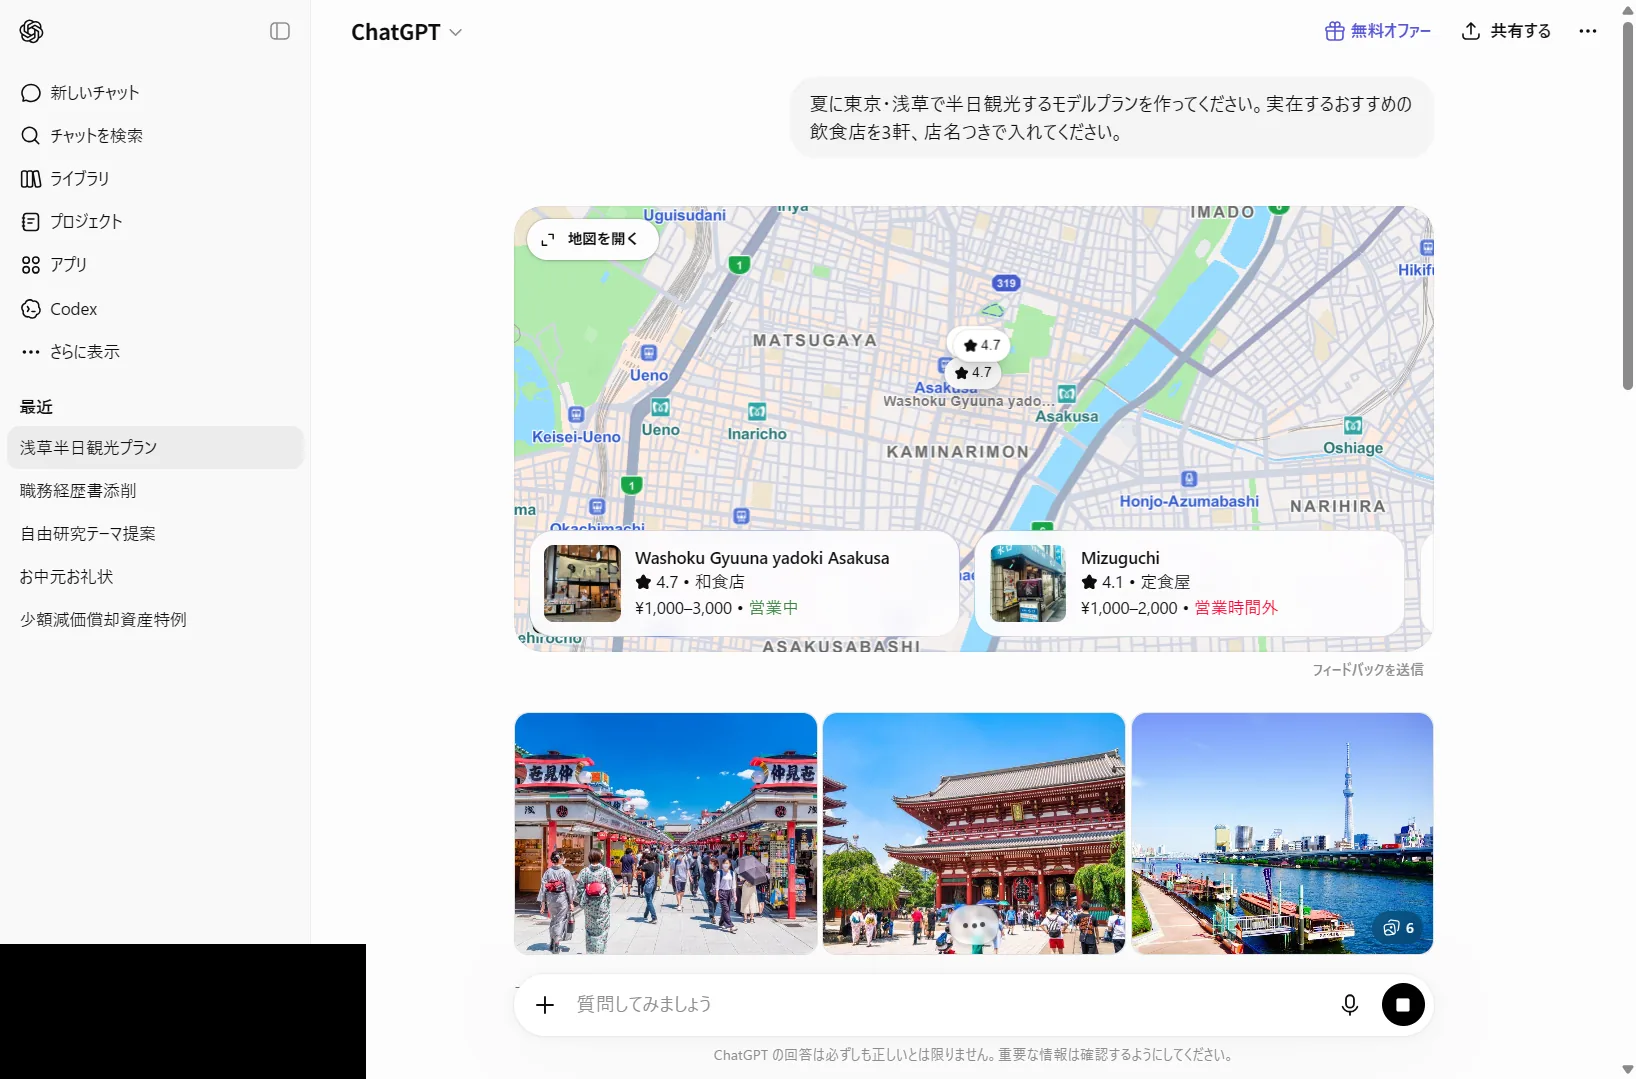Open the Skytree riverside photo
Image resolution: width=1636 pixels, height=1079 pixels.
1282,833
